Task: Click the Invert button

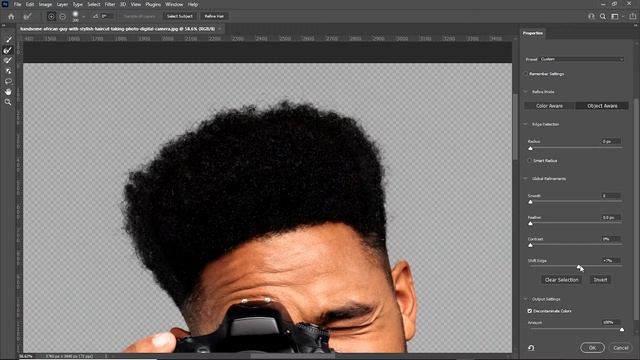Action: (x=600, y=280)
